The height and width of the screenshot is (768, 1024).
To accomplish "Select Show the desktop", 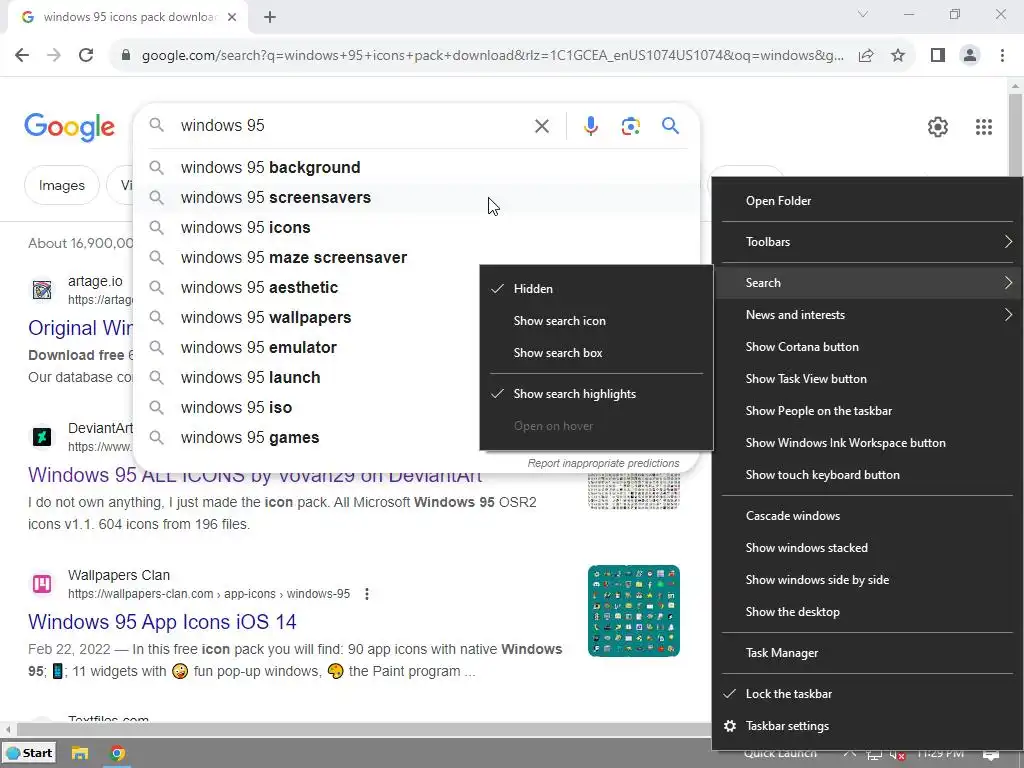I will [x=867, y=612].
